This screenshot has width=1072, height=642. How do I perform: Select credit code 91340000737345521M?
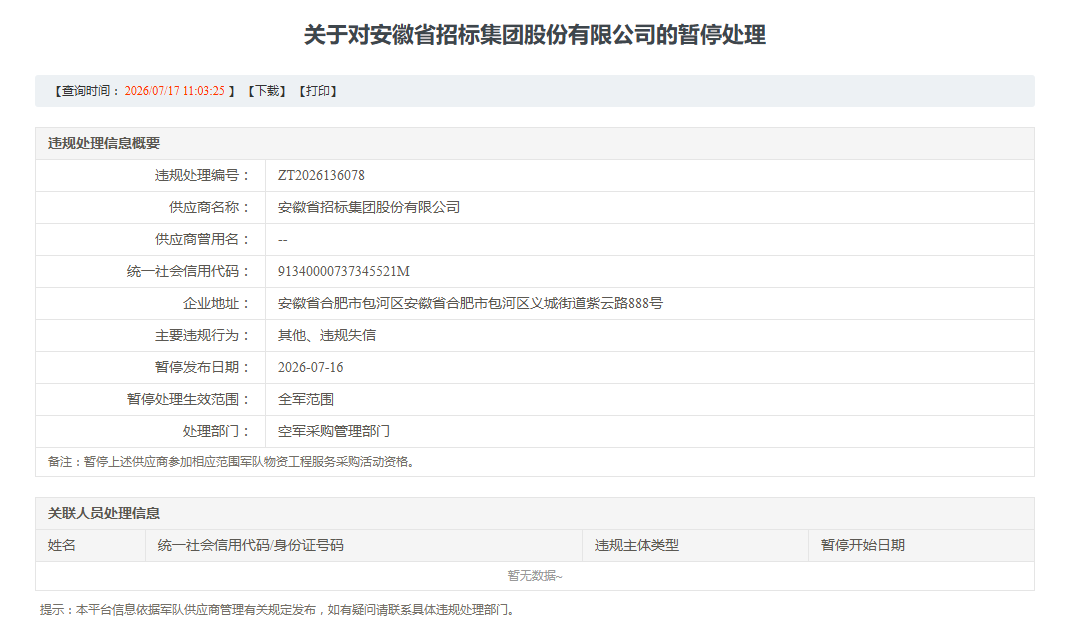tap(343, 271)
